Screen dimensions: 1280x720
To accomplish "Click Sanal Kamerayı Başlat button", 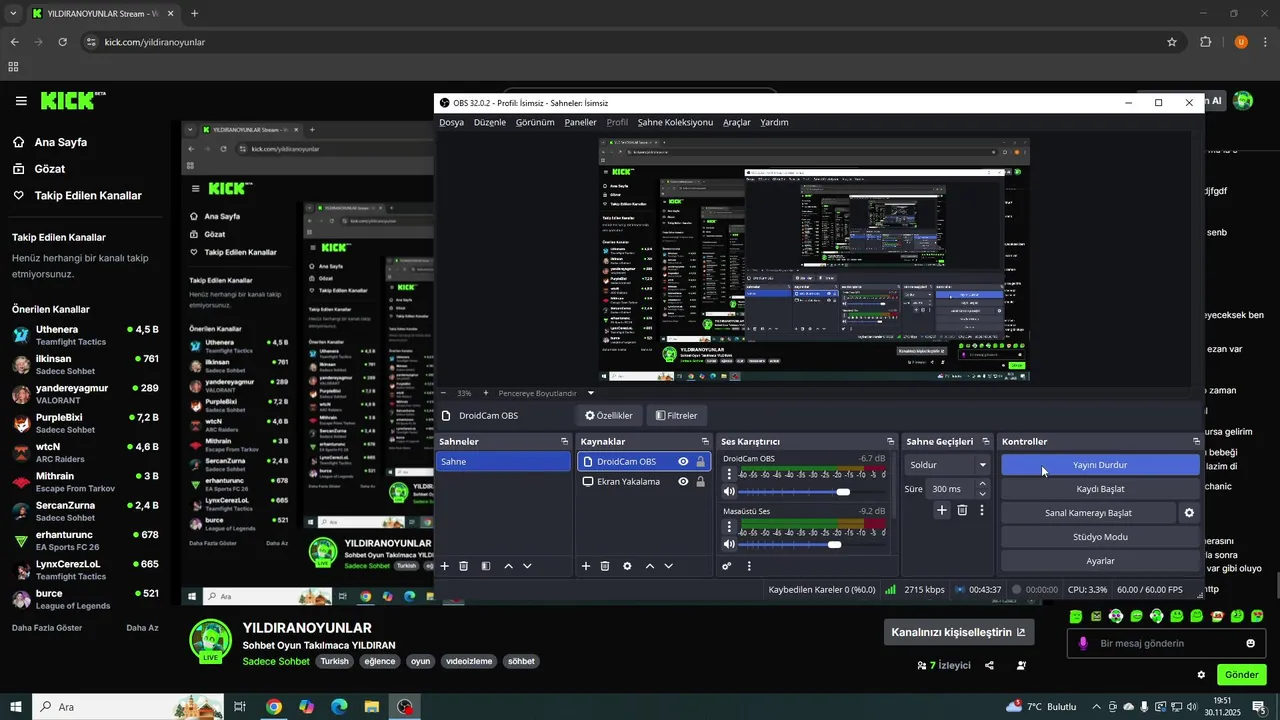I will coord(1088,513).
